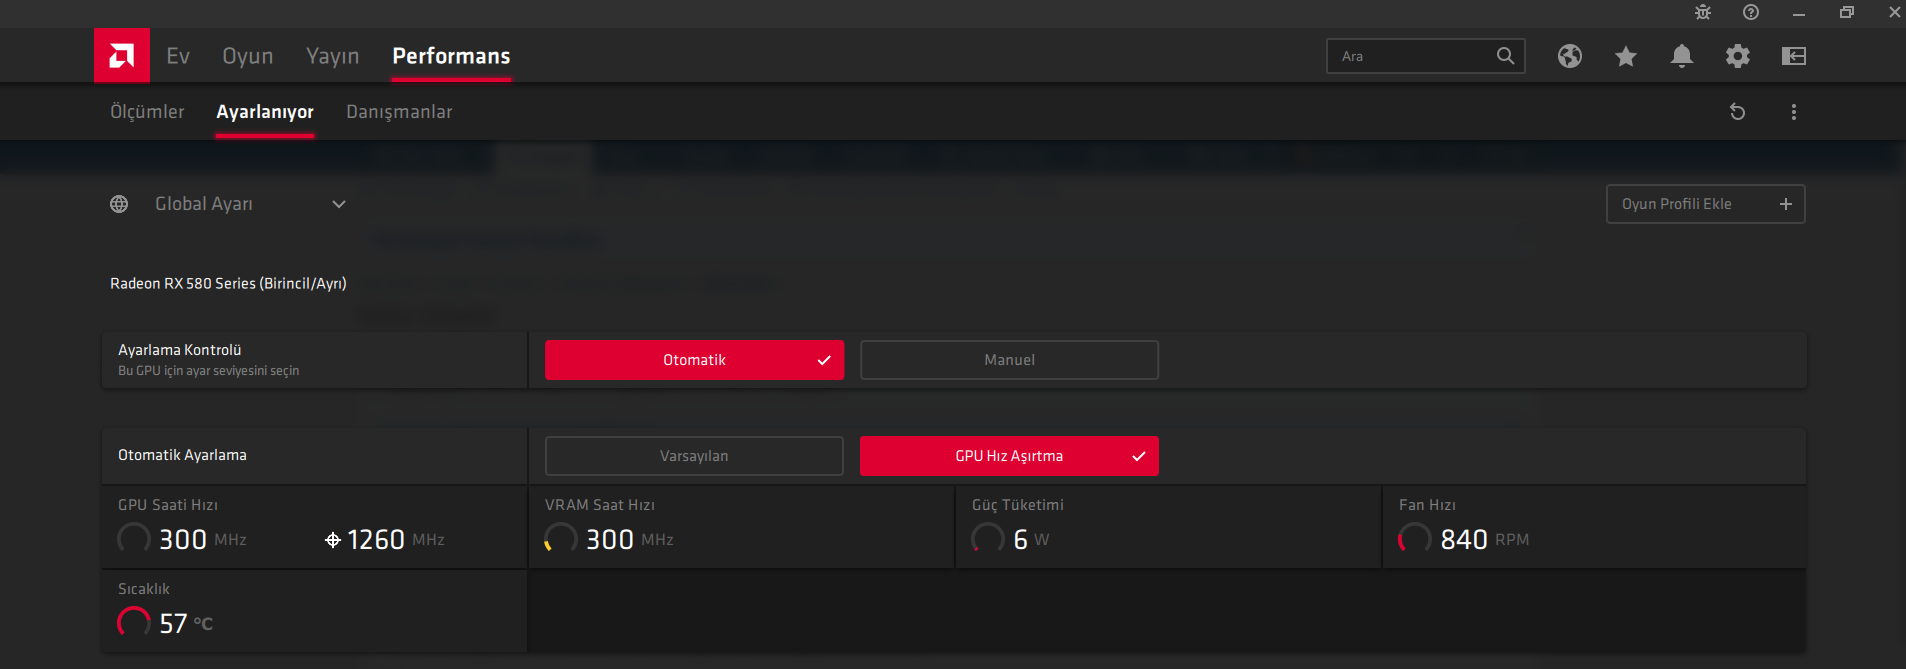Viewport: 1906px width, 669px height.
Task: Click Radeon RX 580 Series label
Action: pyautogui.click(x=228, y=284)
